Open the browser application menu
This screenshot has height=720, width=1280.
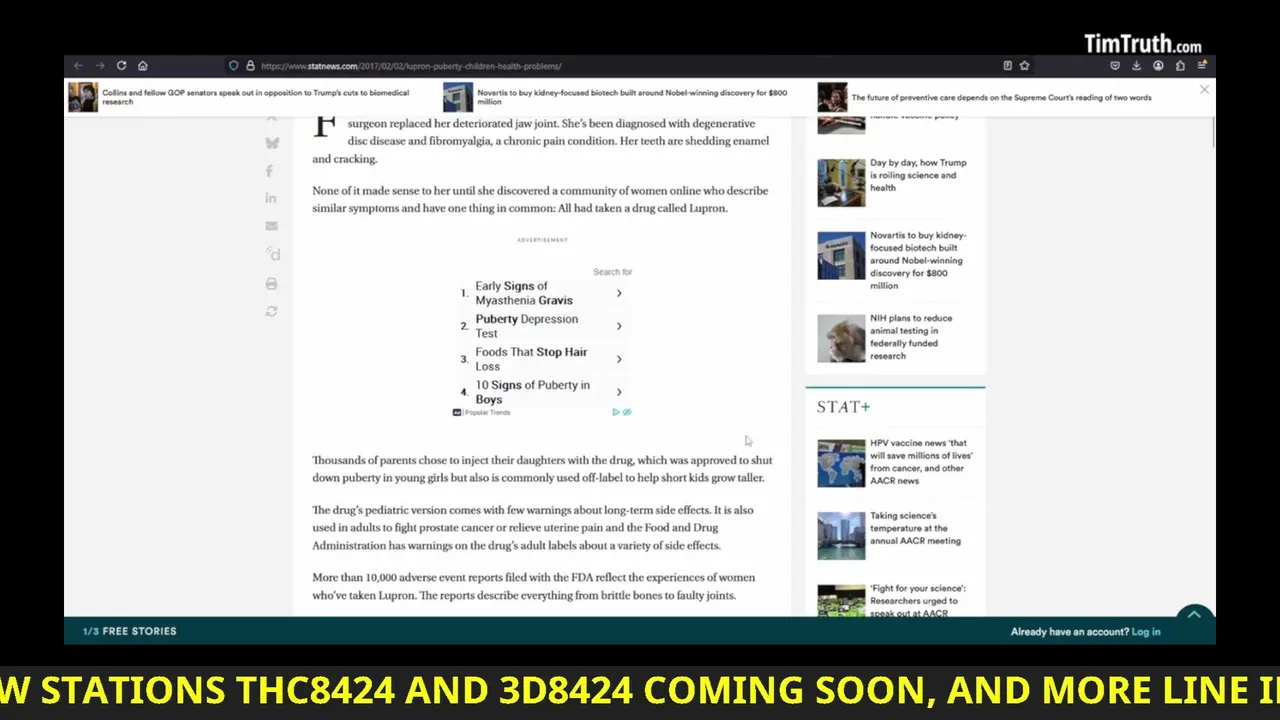(1202, 66)
